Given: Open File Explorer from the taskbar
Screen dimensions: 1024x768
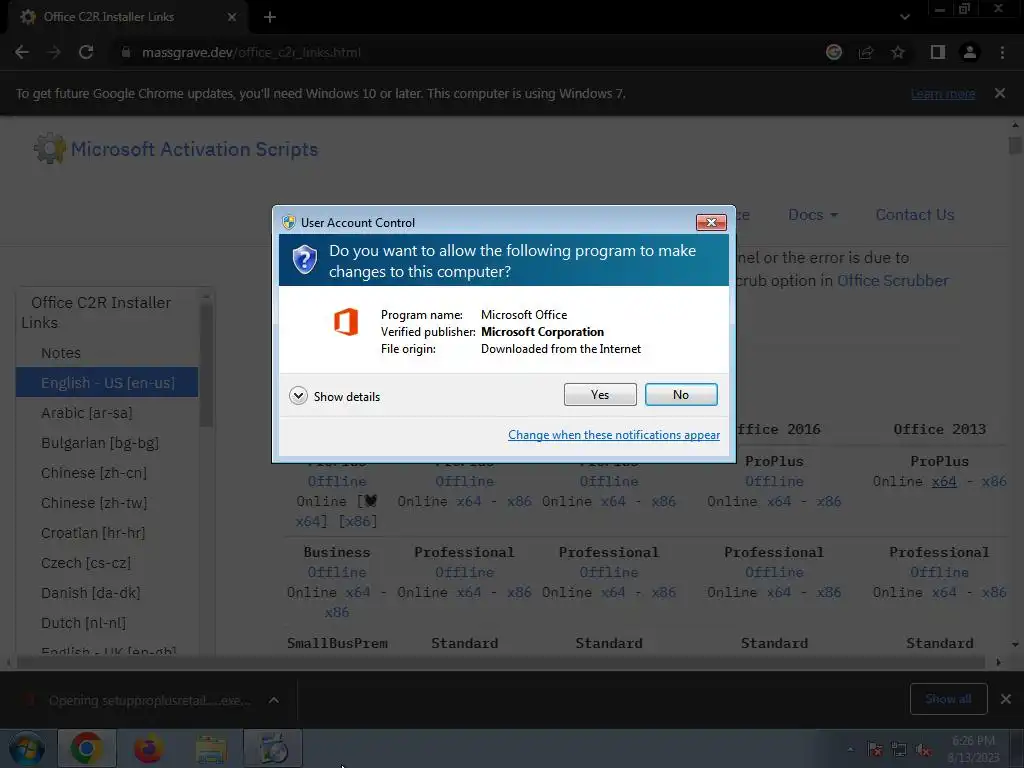Looking at the screenshot, I should (x=211, y=748).
